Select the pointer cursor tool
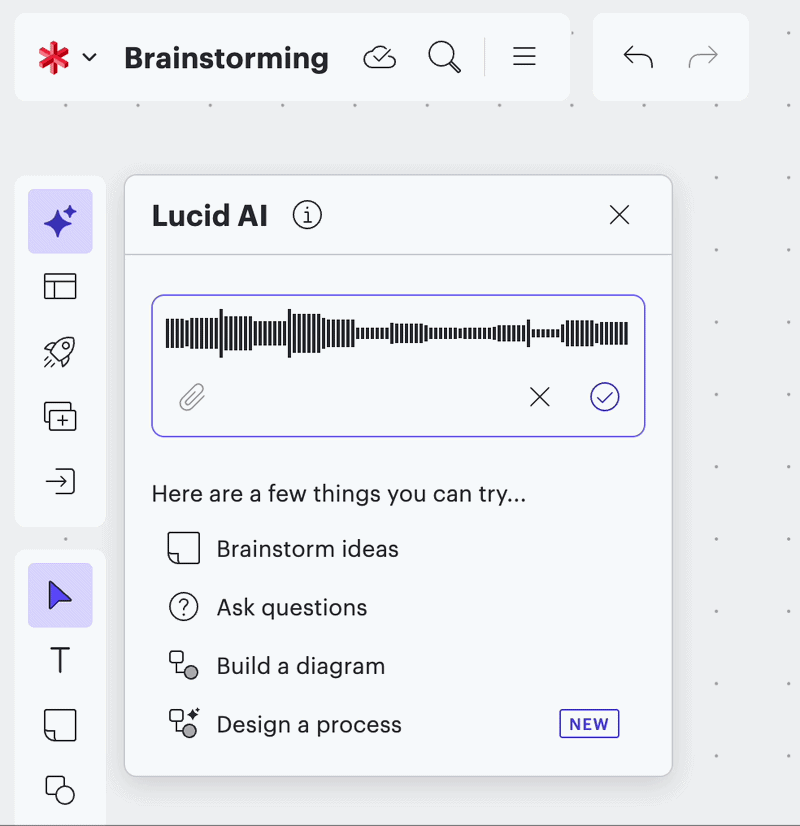 (x=60, y=595)
